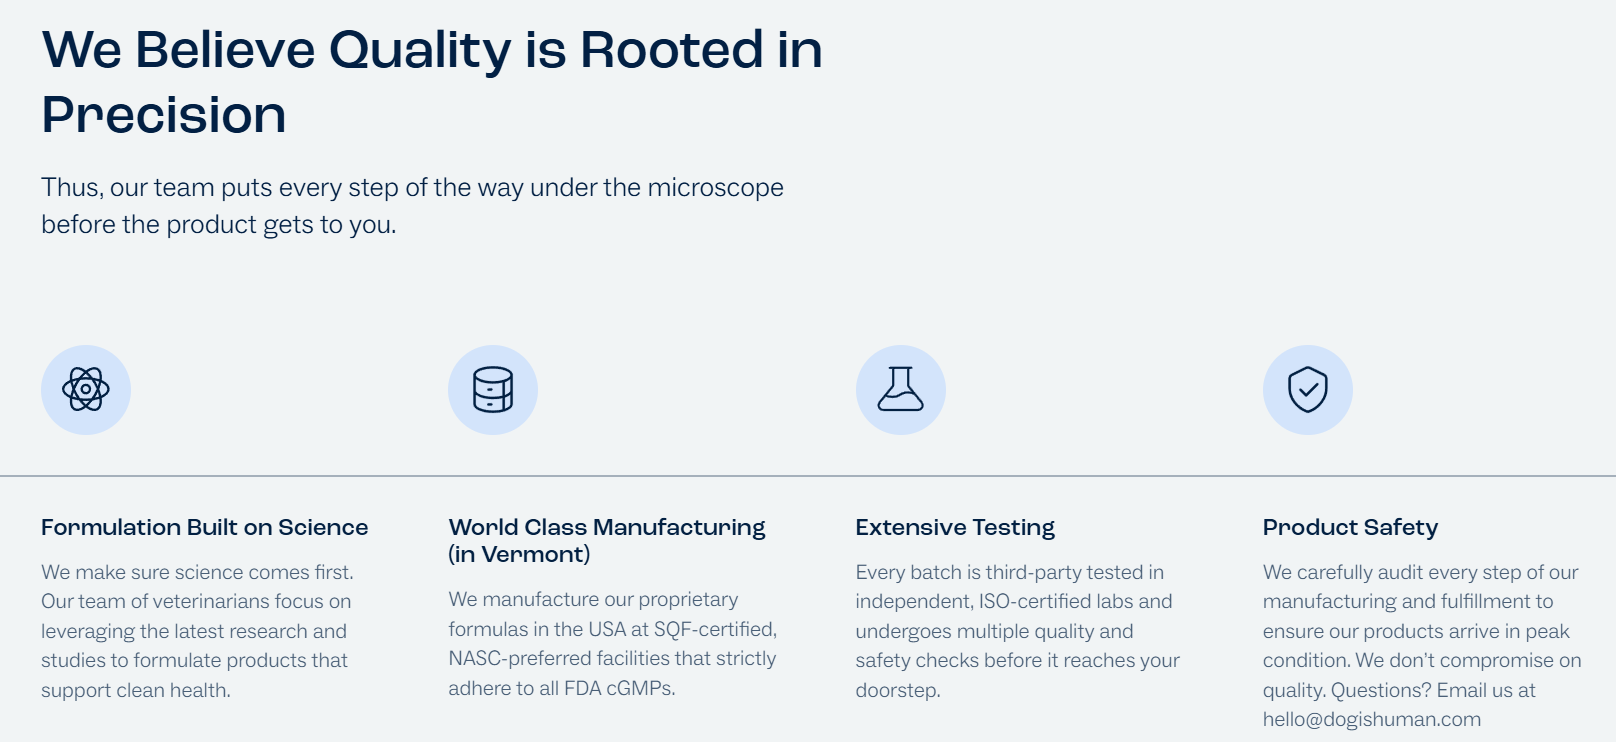The height and width of the screenshot is (742, 1616).
Task: Click the paragraph about veterinarians and research
Action: click(x=197, y=631)
